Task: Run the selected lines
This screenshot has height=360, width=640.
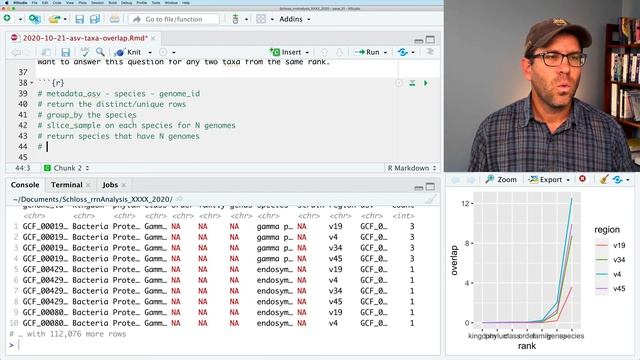Action: 367,52
